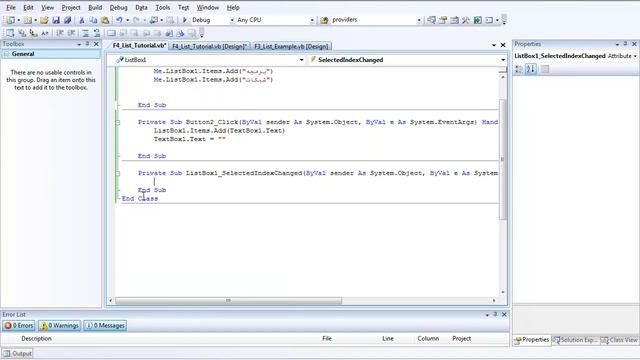Open the Window menu
Screen dimensions: 640x360
click(208, 7)
